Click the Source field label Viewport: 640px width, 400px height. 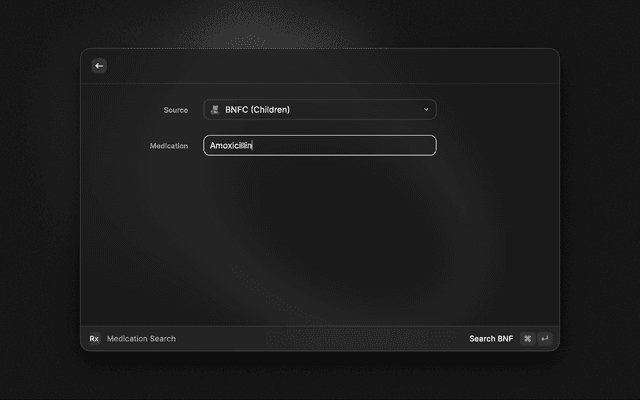click(x=175, y=110)
